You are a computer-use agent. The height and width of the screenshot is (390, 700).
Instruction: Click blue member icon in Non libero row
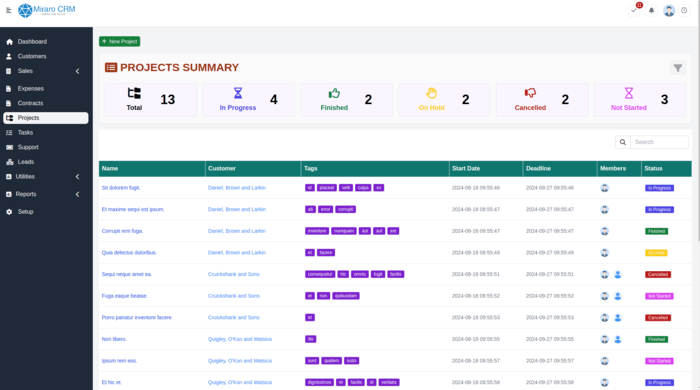pos(618,339)
